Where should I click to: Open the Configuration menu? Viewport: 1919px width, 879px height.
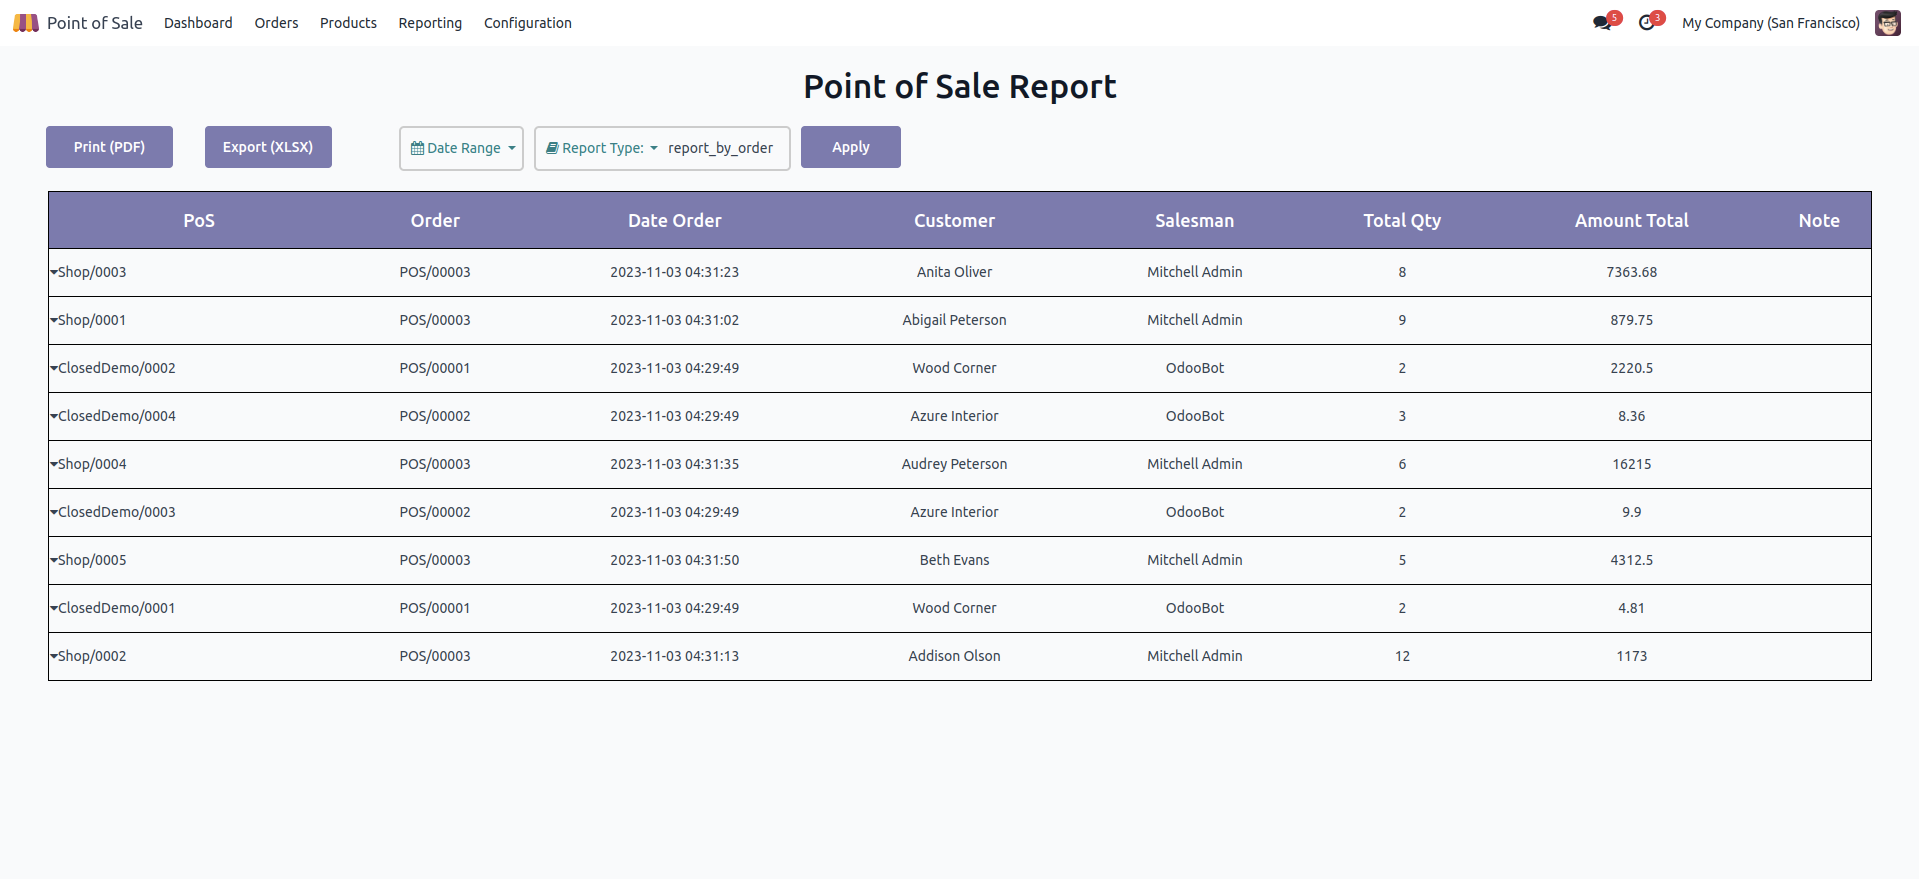point(527,23)
